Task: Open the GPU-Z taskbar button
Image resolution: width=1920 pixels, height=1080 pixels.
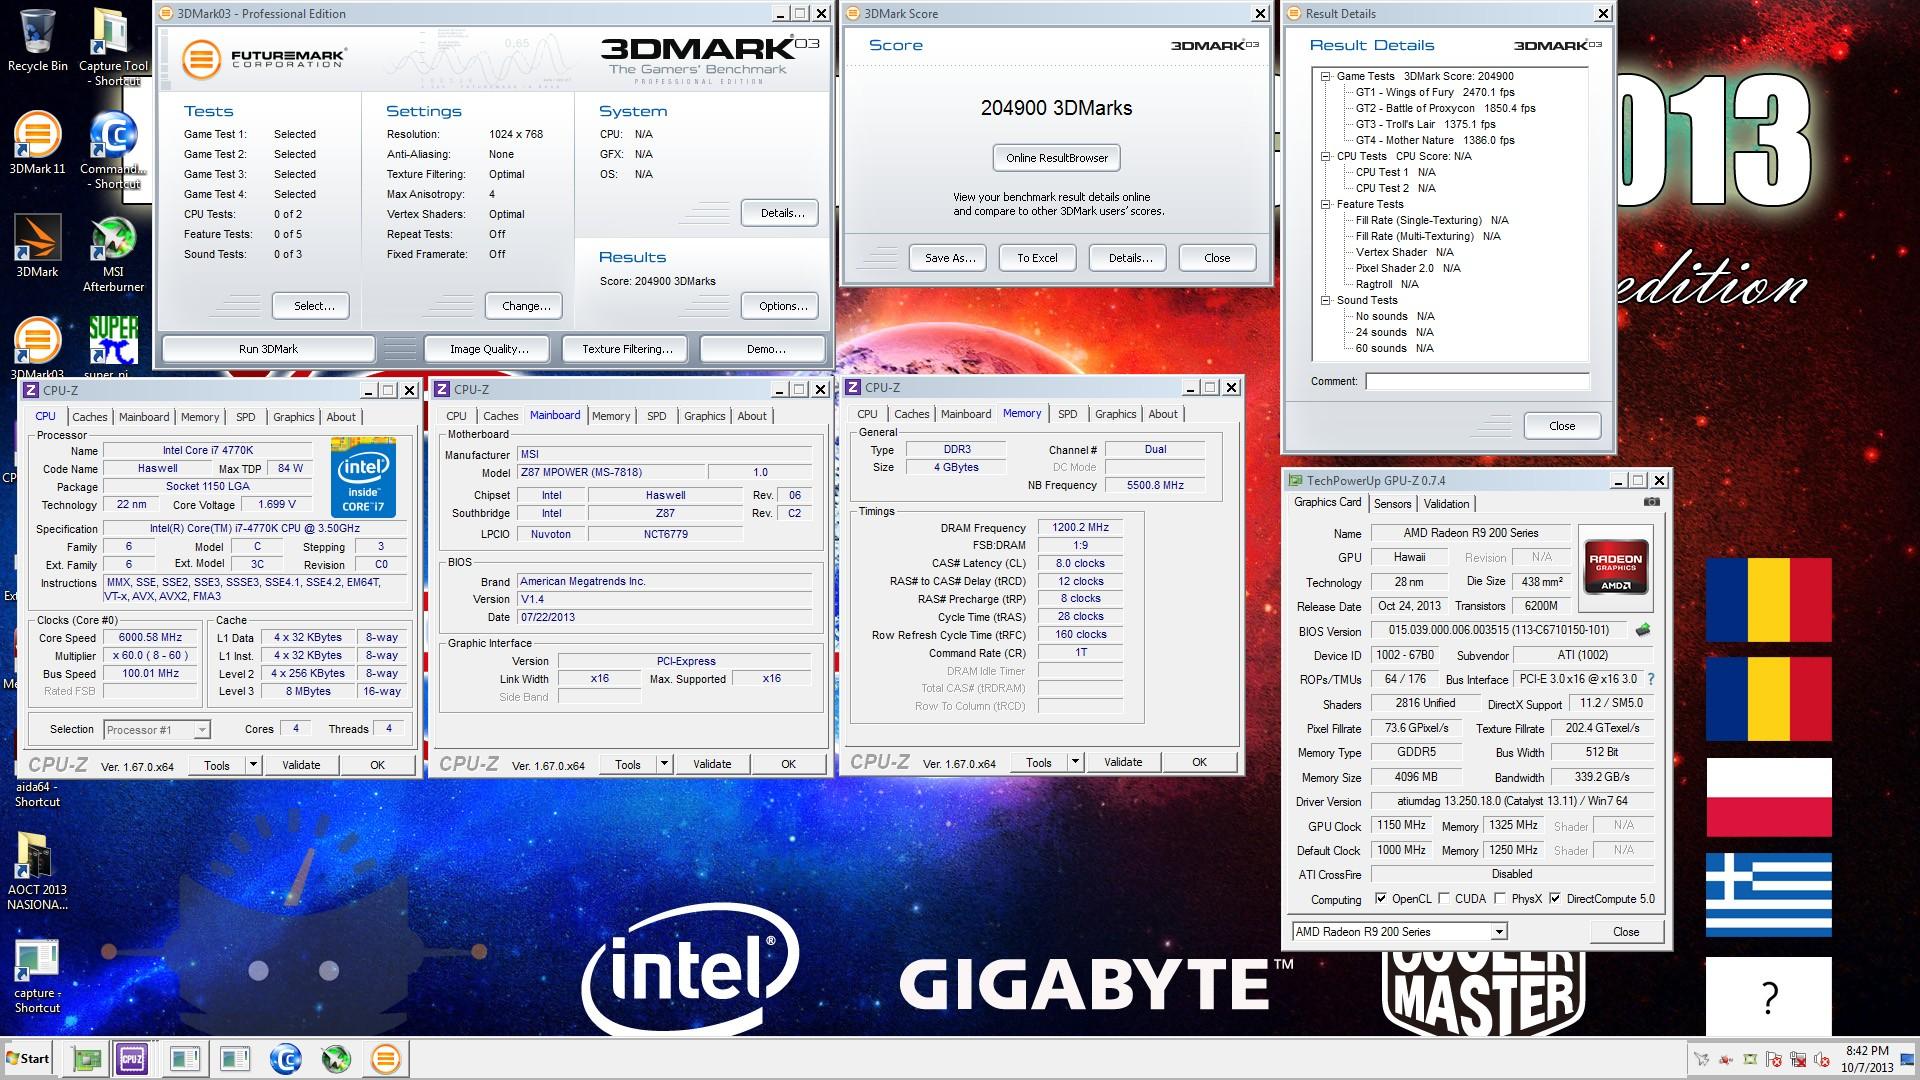Action: tap(88, 1058)
